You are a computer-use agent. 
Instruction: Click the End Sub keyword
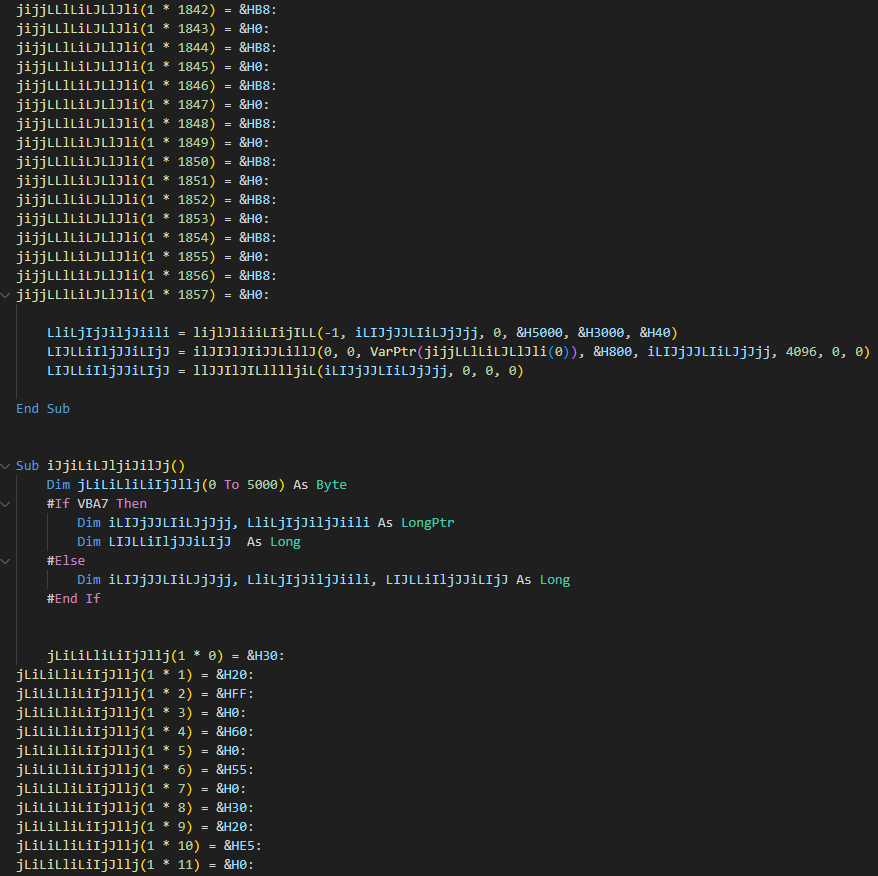pos(43,409)
